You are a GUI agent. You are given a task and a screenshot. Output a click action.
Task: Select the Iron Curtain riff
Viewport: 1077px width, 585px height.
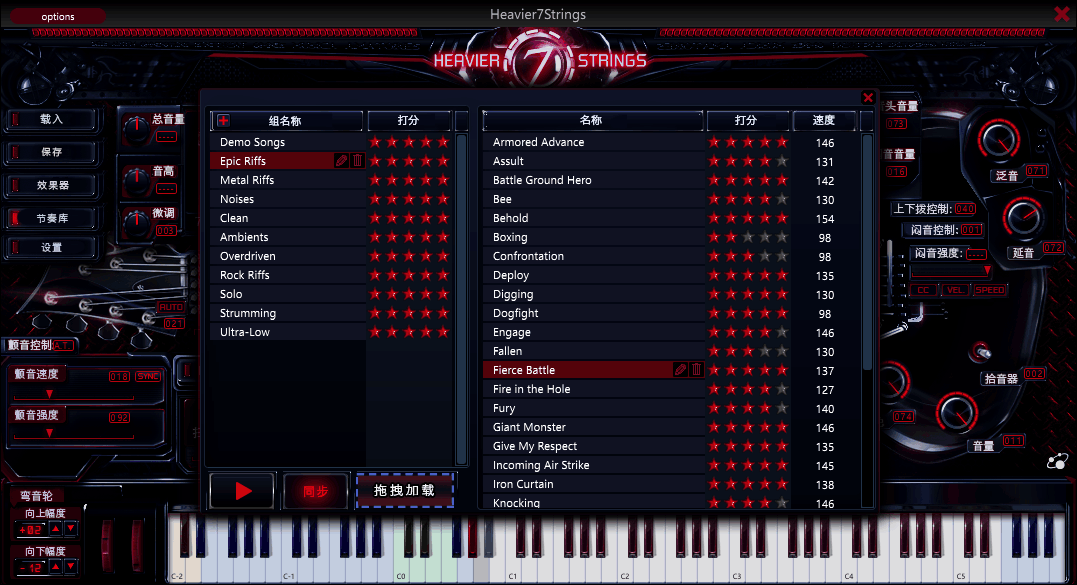click(594, 484)
